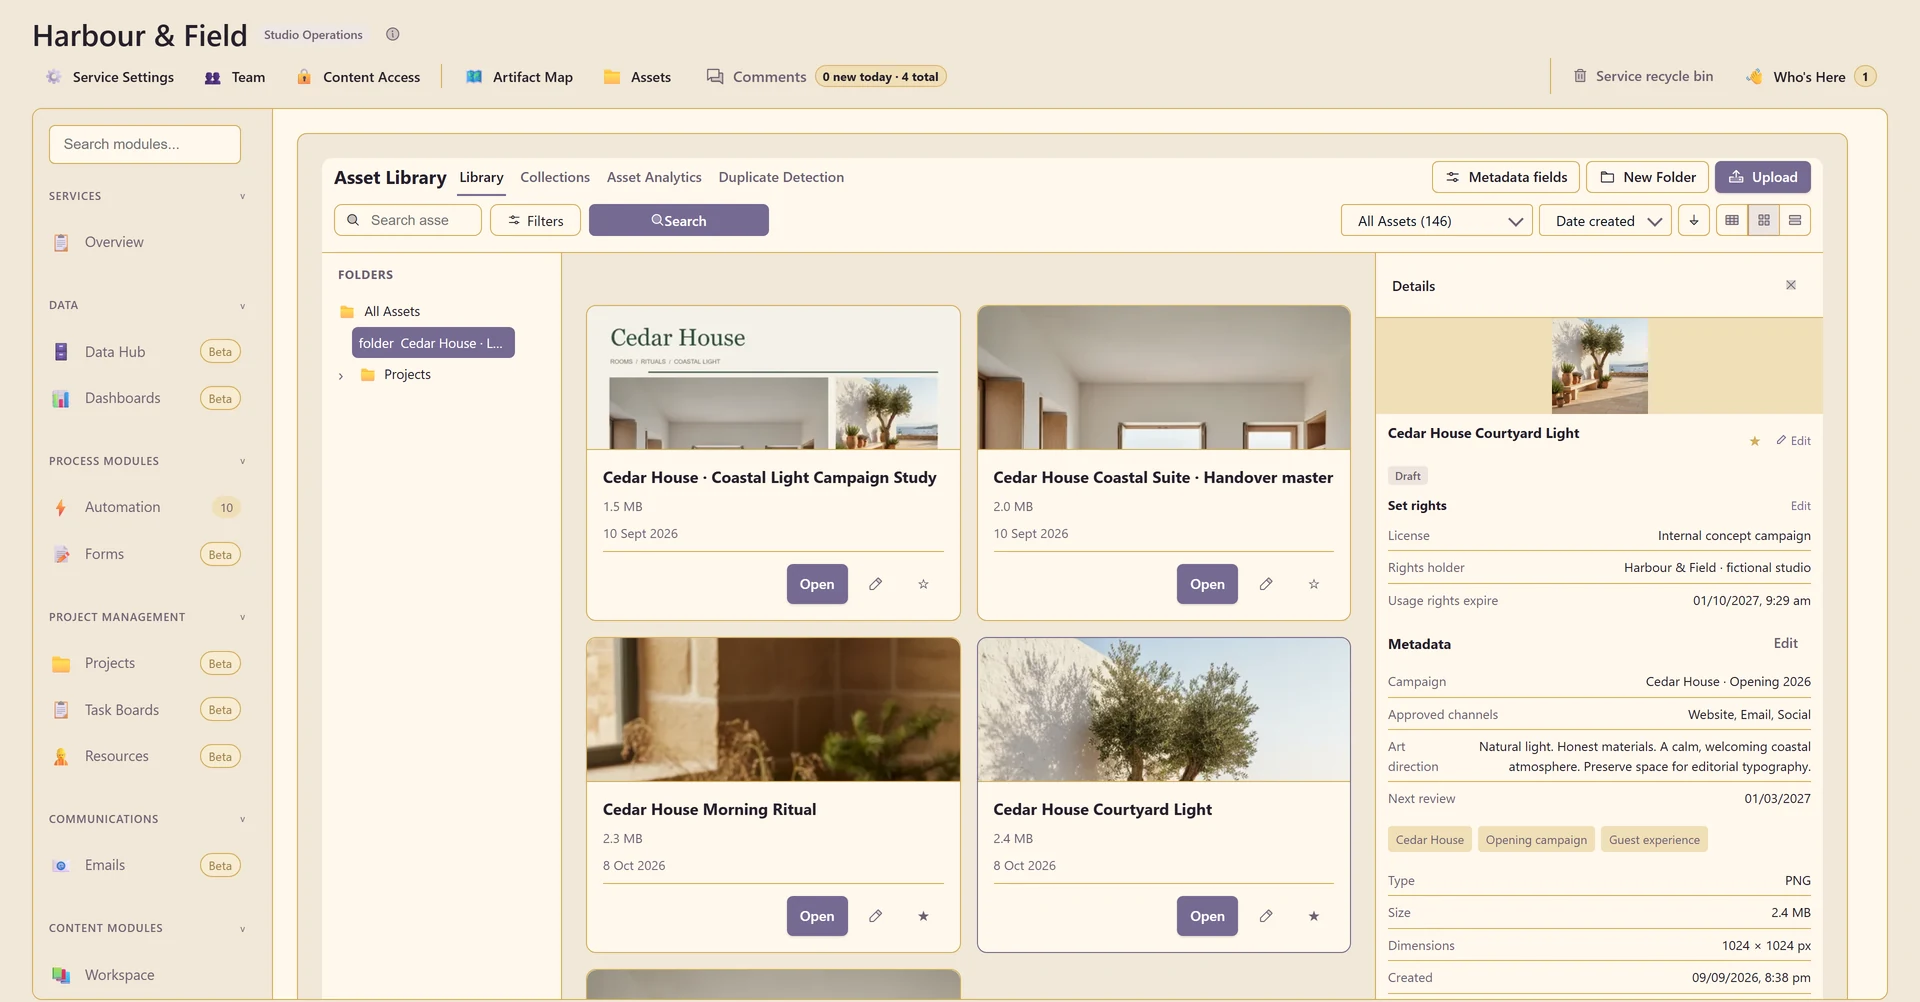This screenshot has width=1920, height=1002.
Task: Click edit pencil on Courtyard Light card
Action: (1266, 916)
